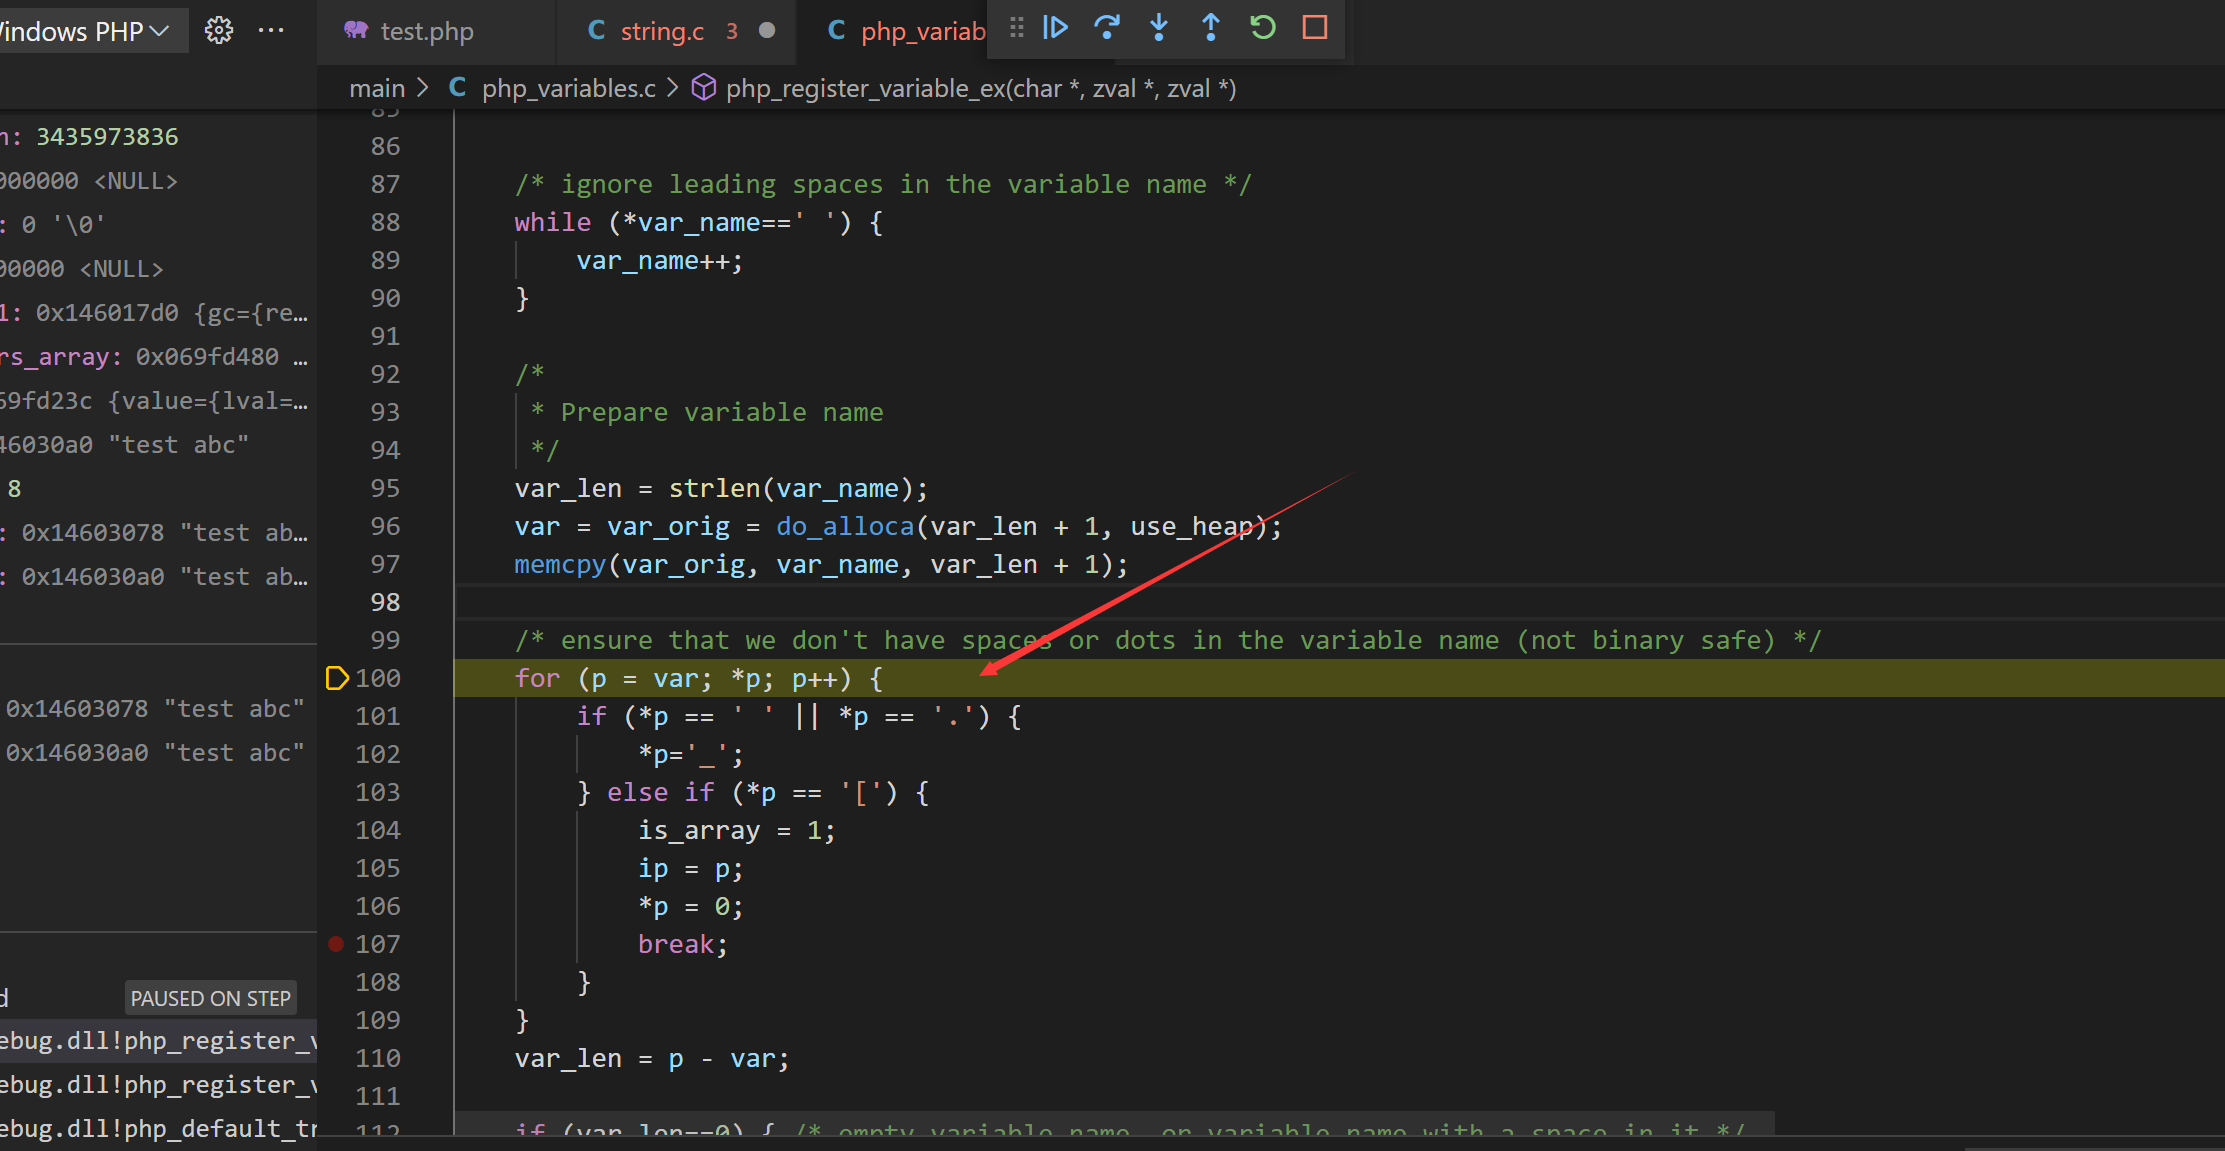Image resolution: width=2225 pixels, height=1151 pixels.
Task: Restart the debugging session
Action: point(1263,28)
